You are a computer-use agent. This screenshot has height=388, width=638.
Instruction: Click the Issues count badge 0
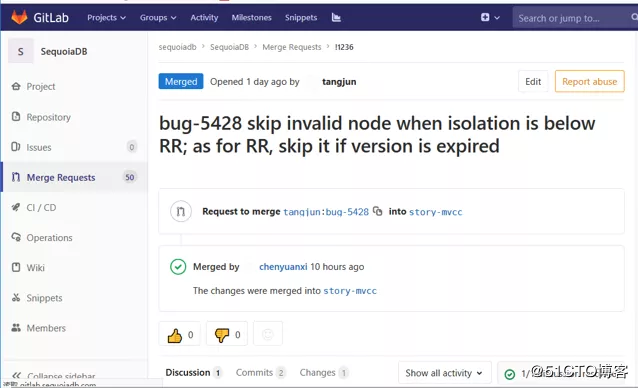[x=131, y=147]
